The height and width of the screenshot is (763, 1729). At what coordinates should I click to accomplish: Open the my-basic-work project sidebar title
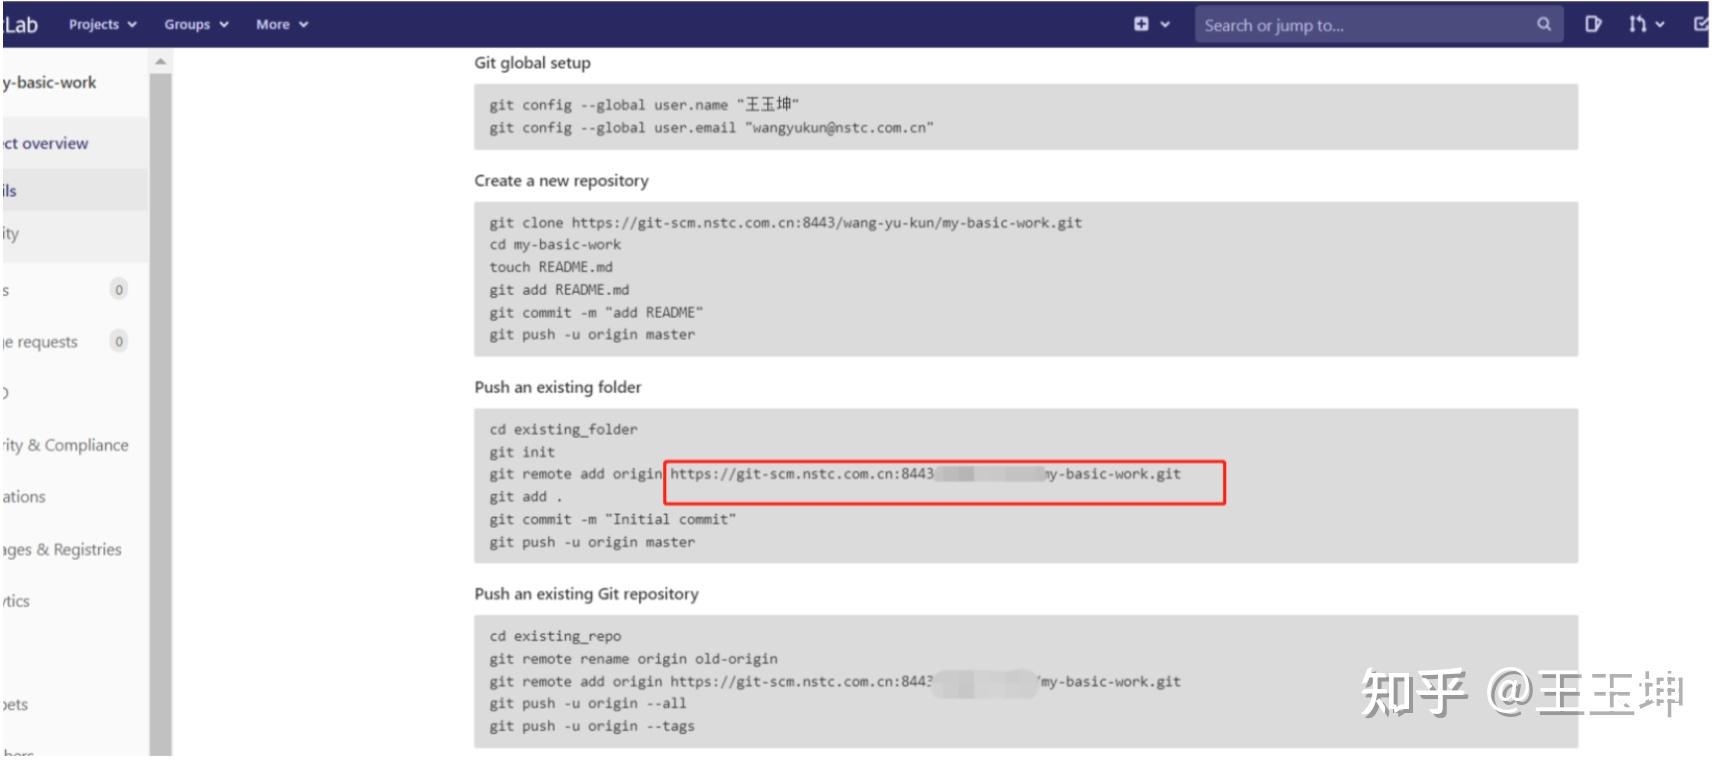(50, 83)
